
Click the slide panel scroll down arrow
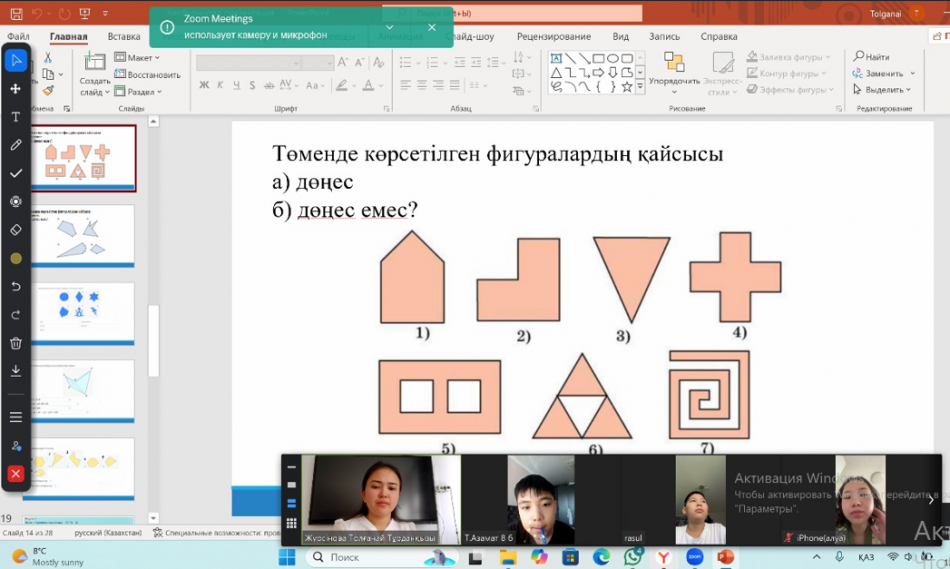point(153,518)
